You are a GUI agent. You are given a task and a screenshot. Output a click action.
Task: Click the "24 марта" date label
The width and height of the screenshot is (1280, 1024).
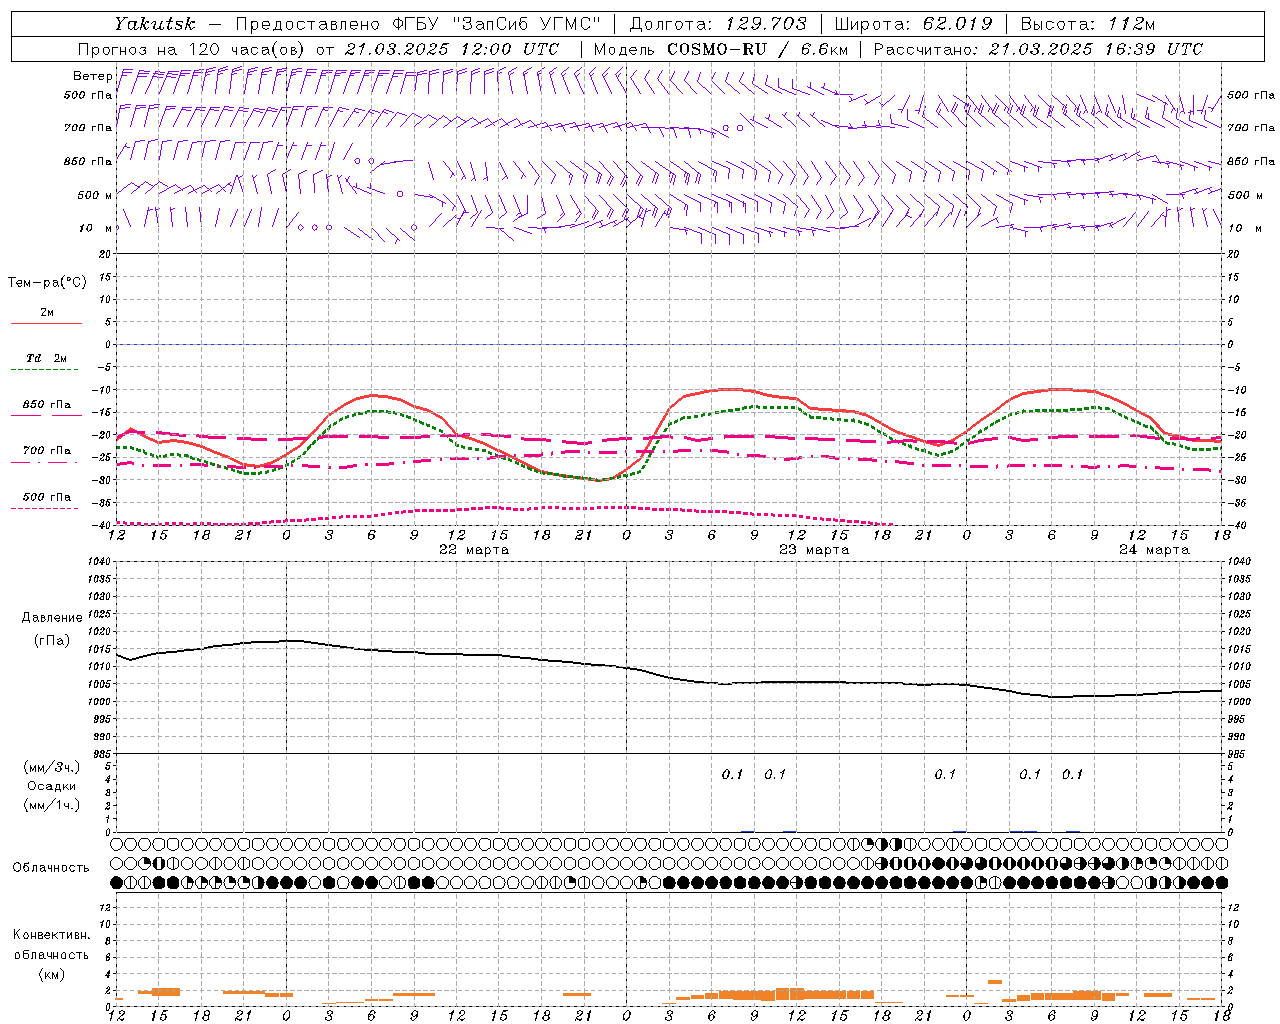[1154, 550]
